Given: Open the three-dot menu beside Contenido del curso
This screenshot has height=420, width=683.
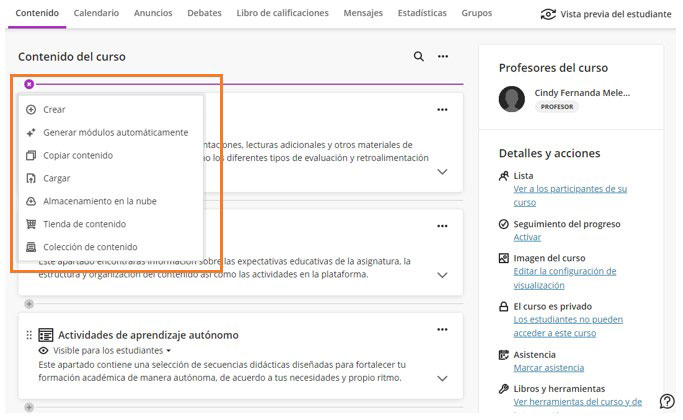Looking at the screenshot, I should [443, 56].
